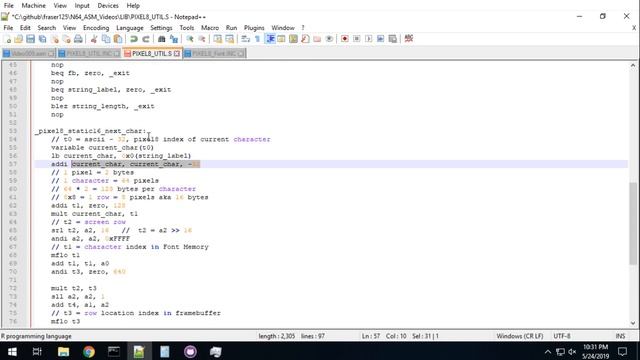
Task: Click the length : 2,305 status text
Action: tap(276, 336)
